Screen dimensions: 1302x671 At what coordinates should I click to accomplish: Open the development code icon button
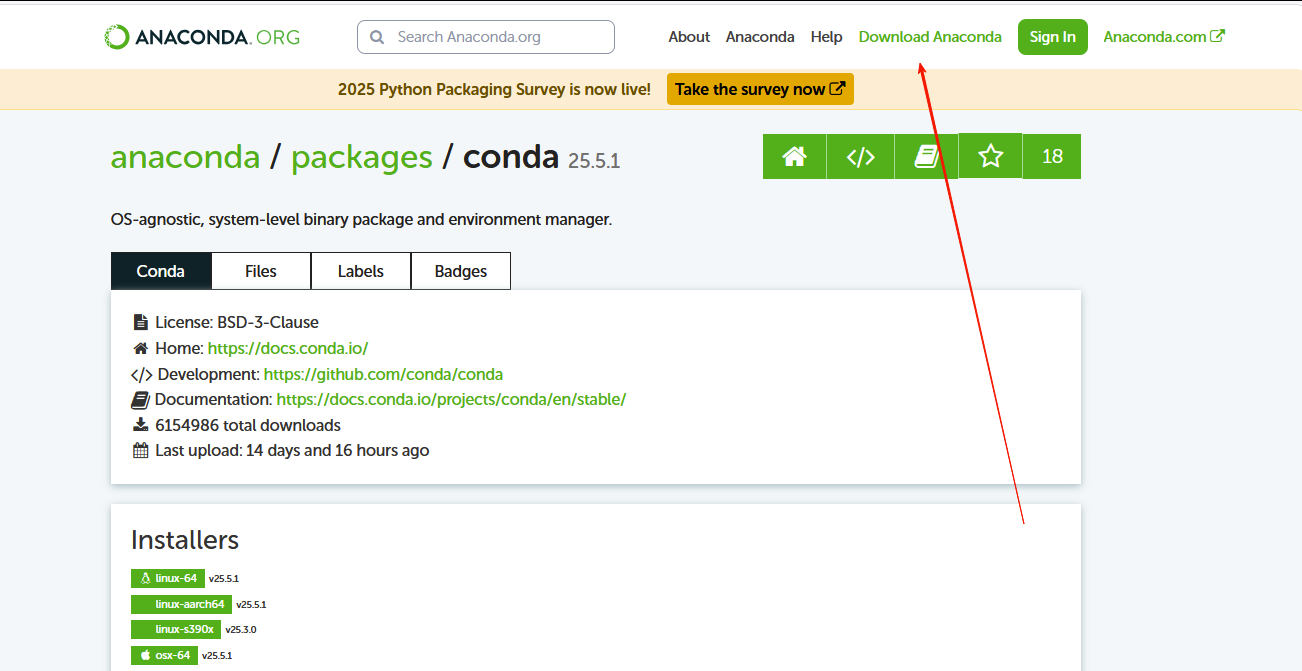pyautogui.click(x=861, y=156)
